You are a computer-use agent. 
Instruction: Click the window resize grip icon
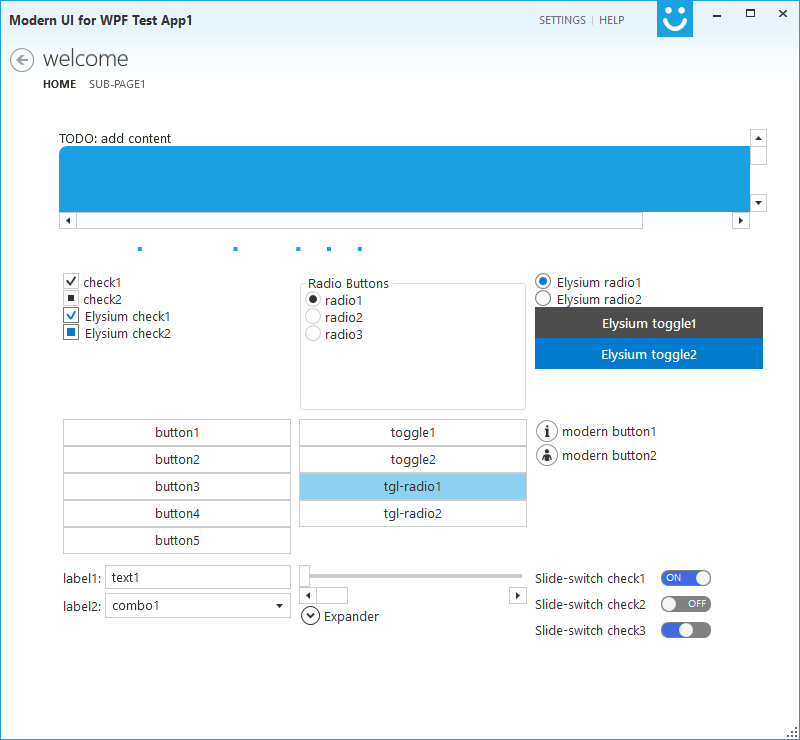(791, 732)
